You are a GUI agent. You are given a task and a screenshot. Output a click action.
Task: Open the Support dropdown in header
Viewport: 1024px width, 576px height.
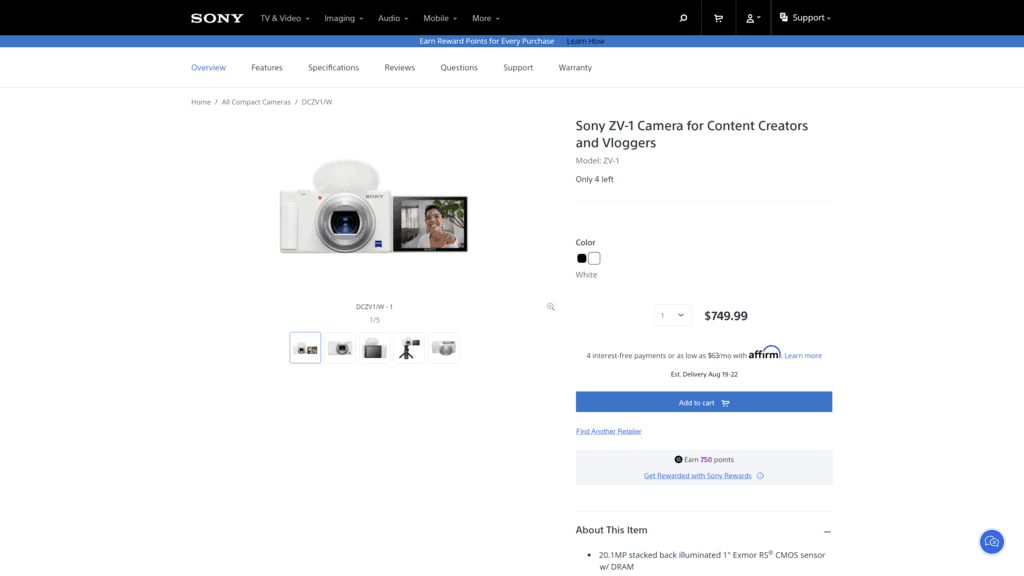[x=805, y=18]
